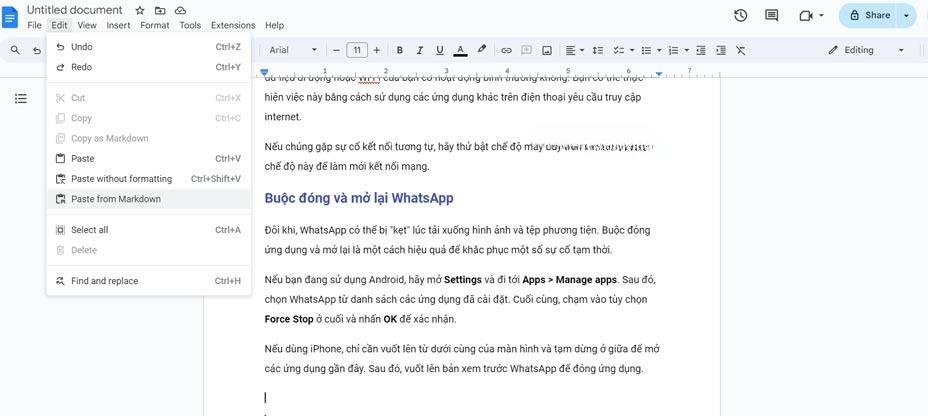This screenshot has height=416, width=928.
Task: Open the File menu
Action: pos(34,25)
